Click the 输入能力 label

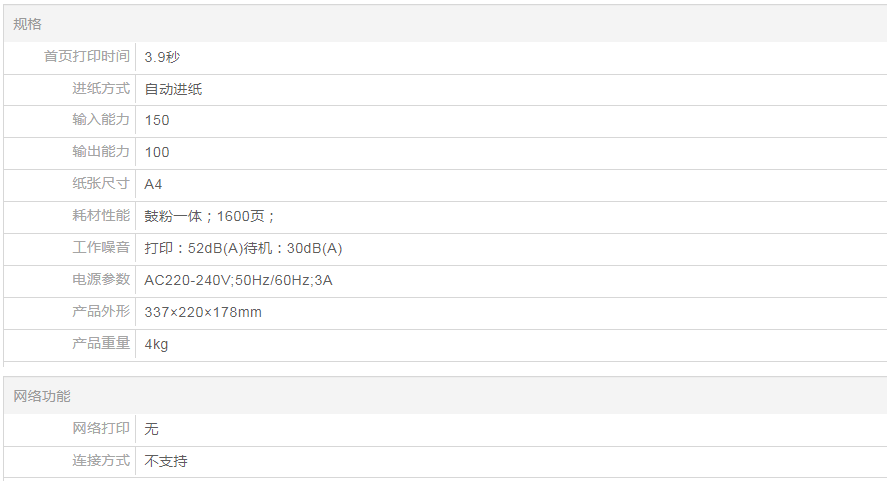101,120
